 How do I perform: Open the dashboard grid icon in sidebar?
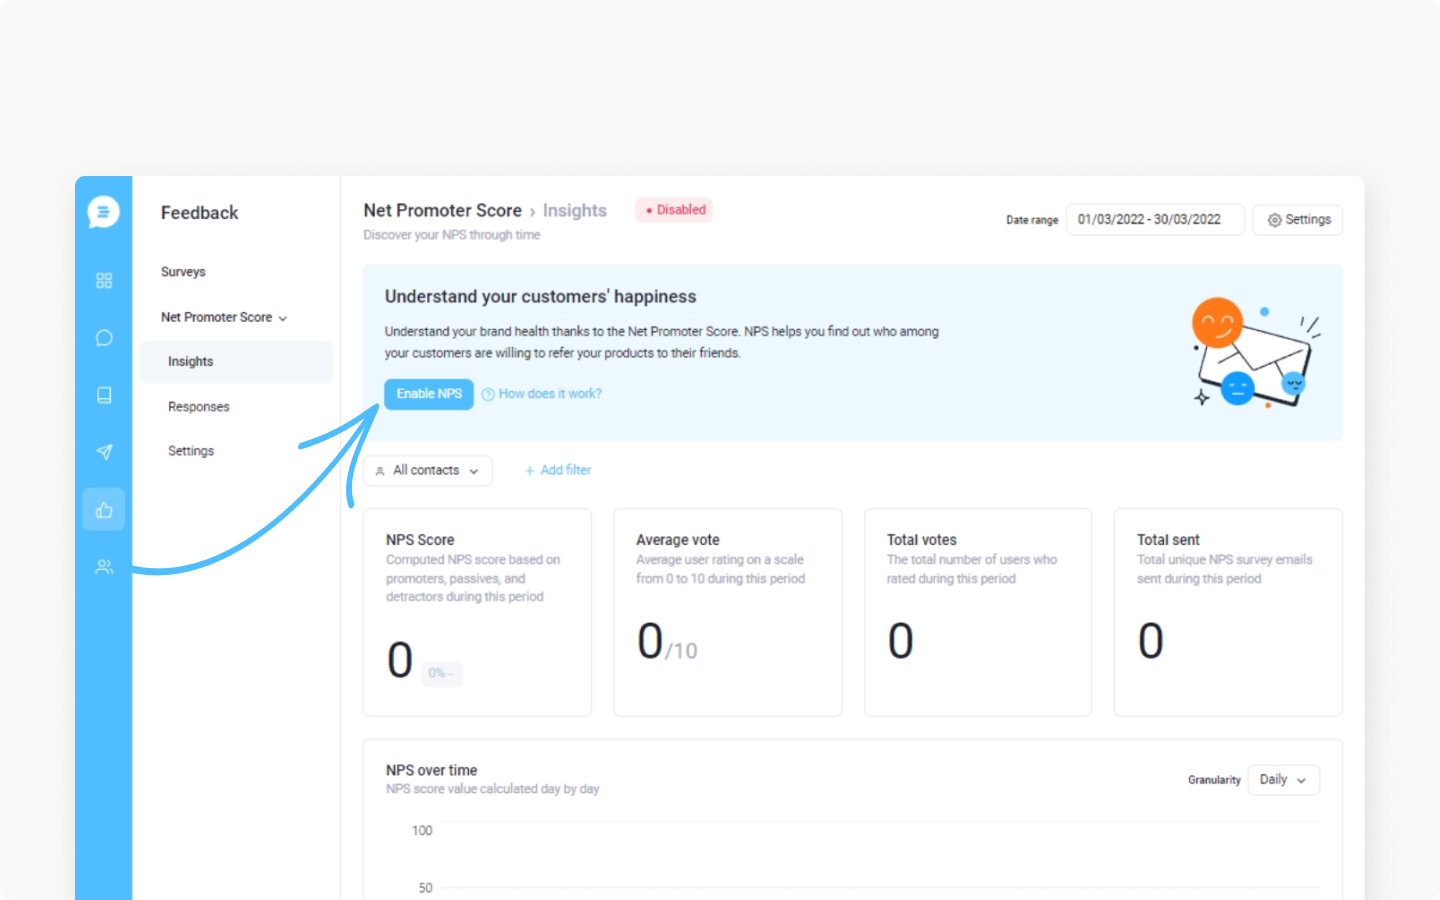(104, 281)
